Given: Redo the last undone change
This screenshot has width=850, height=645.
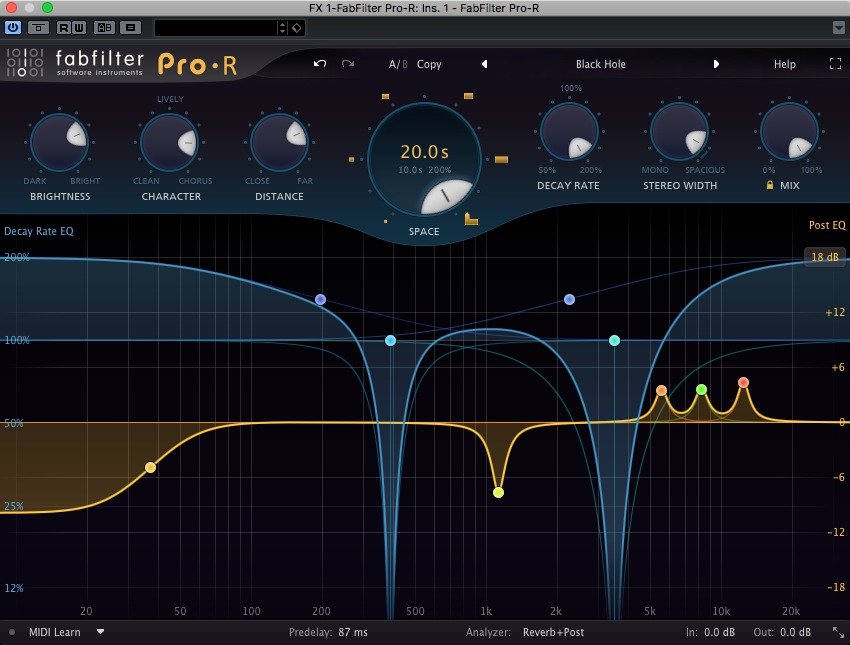Looking at the screenshot, I should [x=348, y=64].
